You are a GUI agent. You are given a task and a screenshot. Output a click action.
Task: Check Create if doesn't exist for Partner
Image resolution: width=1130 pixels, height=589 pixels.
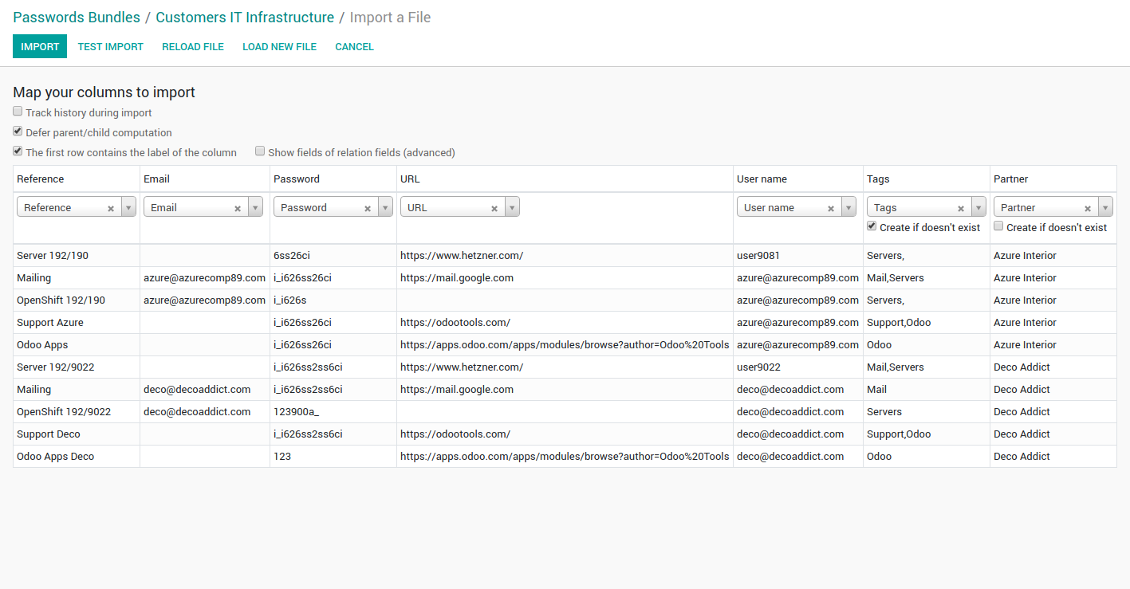(x=999, y=226)
